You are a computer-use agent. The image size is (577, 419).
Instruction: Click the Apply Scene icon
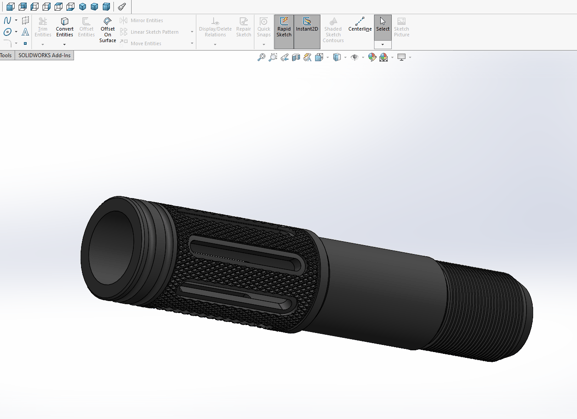383,57
